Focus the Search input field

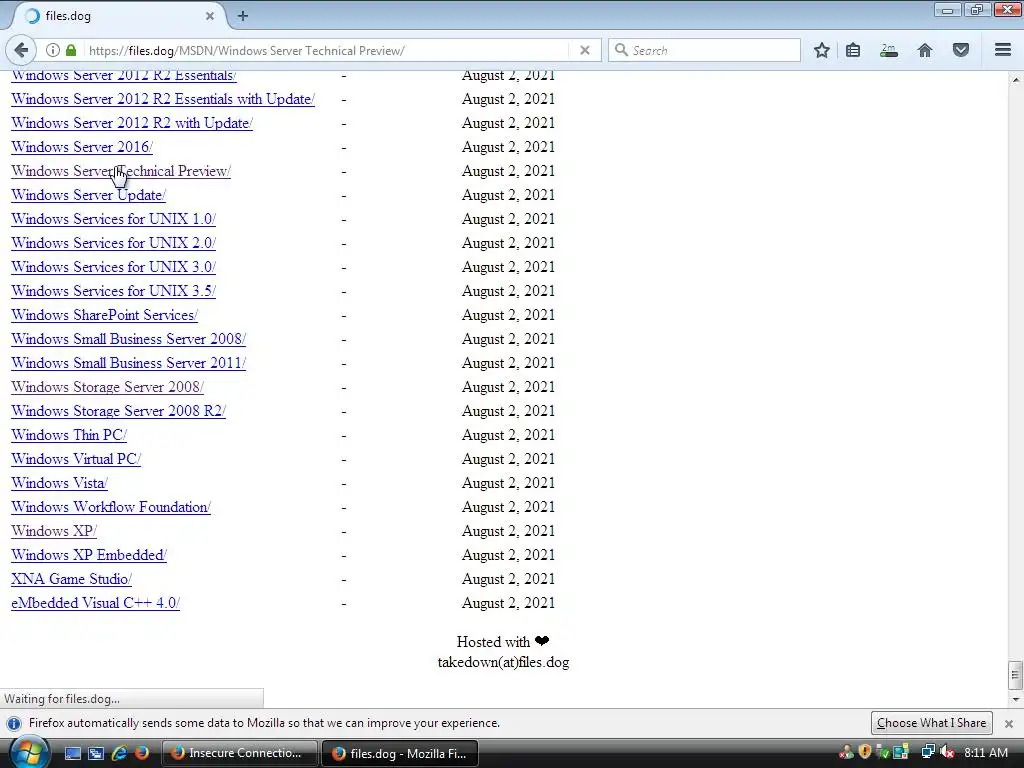(x=704, y=50)
